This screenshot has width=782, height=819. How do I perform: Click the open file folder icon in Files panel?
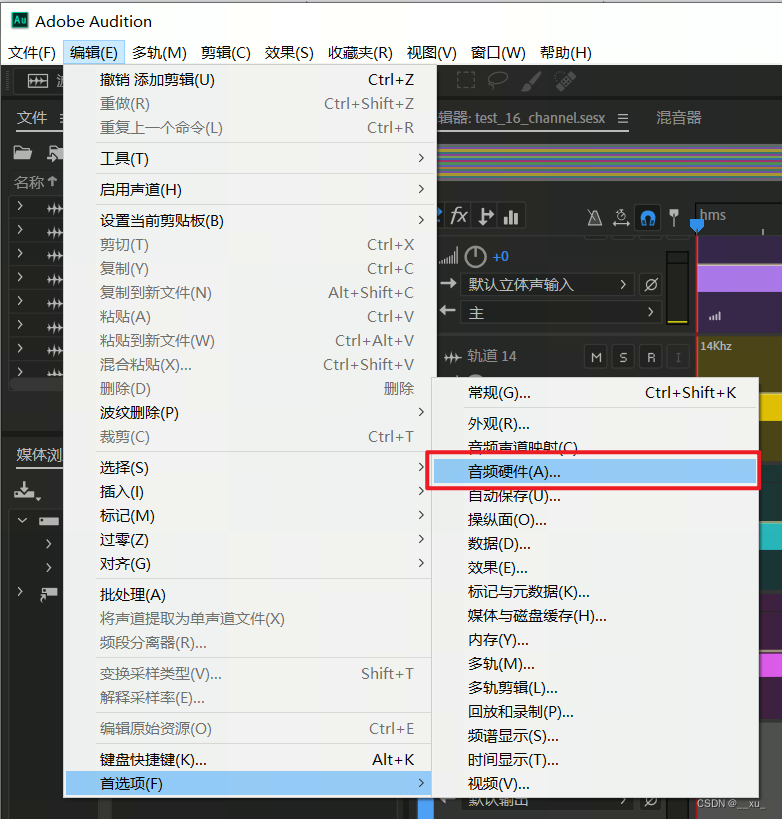(x=22, y=153)
